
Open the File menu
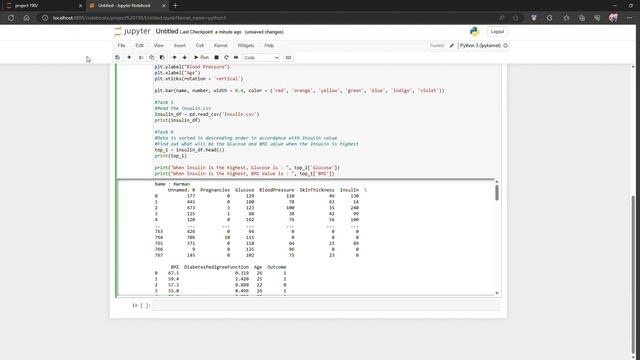[122, 46]
